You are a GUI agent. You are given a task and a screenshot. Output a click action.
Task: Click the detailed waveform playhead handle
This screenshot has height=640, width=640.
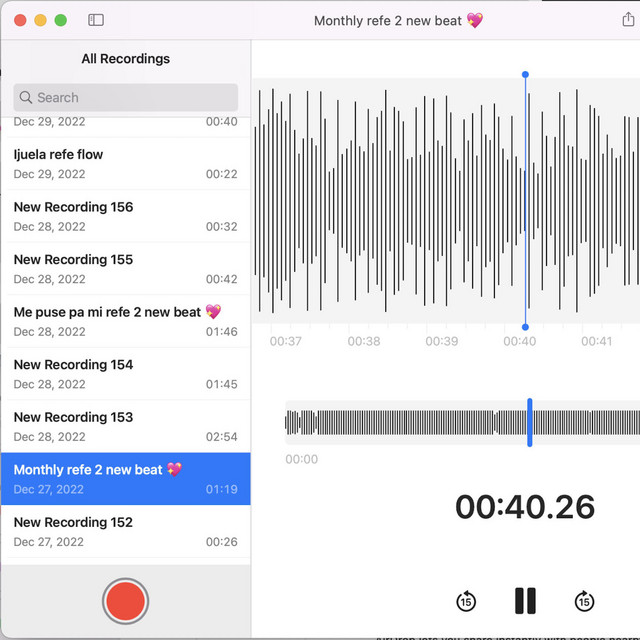pyautogui.click(x=525, y=75)
